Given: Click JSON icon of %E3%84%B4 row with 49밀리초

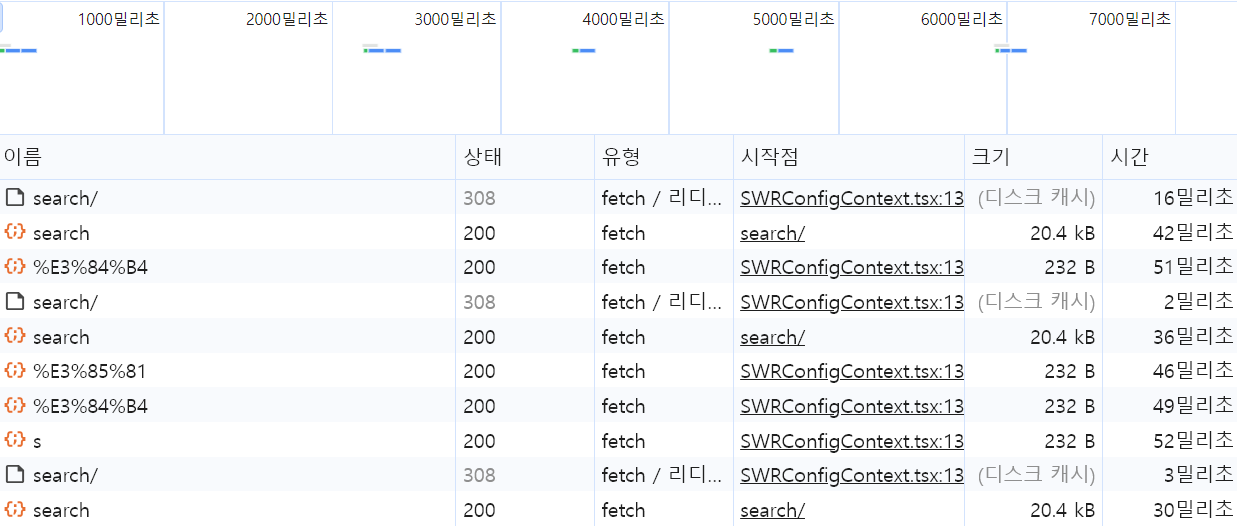Looking at the screenshot, I should pos(15,406).
